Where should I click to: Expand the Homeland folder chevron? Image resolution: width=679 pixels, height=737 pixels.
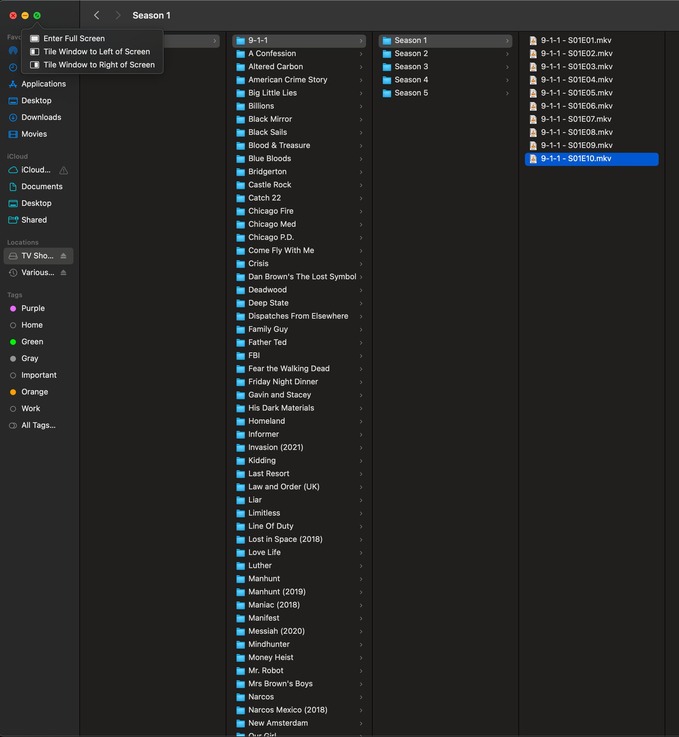point(361,422)
